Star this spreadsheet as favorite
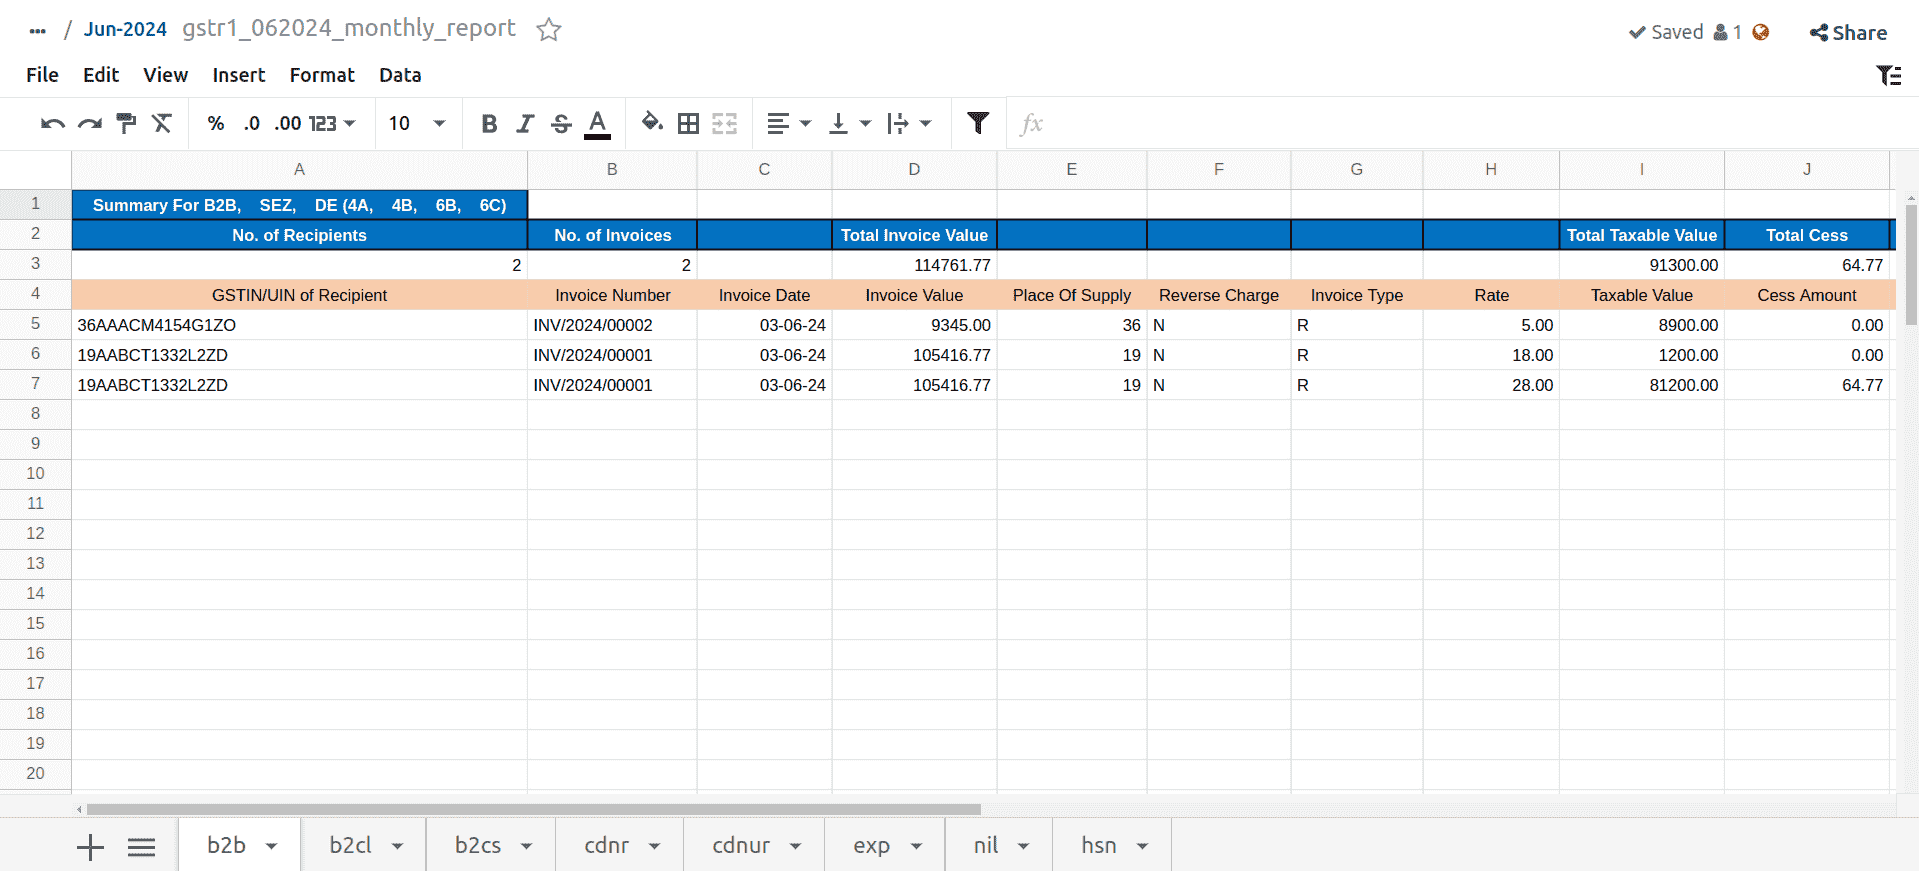 point(548,30)
